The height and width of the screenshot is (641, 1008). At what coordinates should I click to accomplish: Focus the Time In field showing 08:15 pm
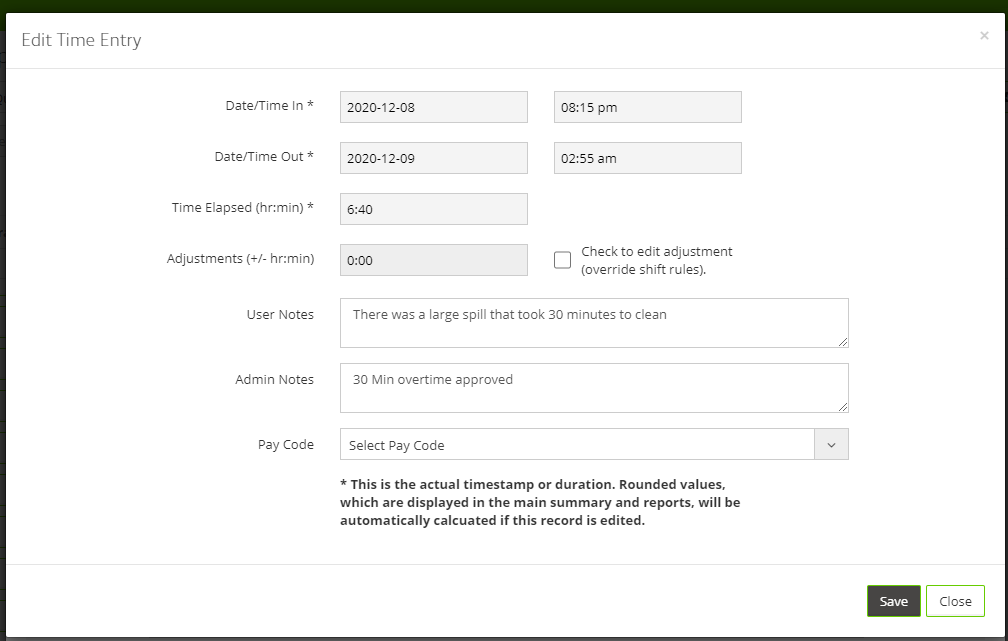click(x=647, y=107)
